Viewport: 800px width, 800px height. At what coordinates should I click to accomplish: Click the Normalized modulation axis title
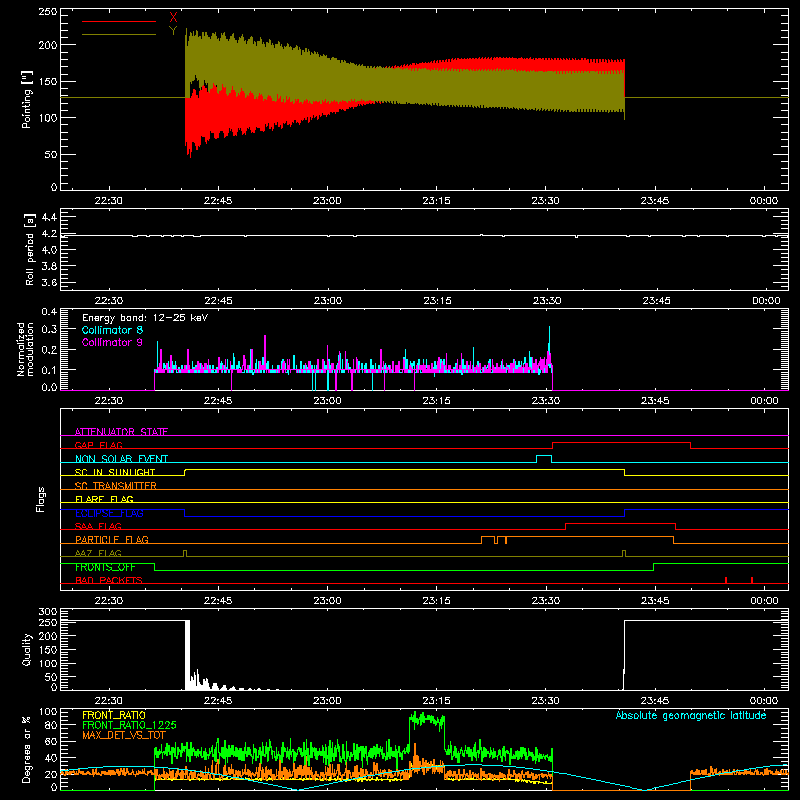coord(25,349)
